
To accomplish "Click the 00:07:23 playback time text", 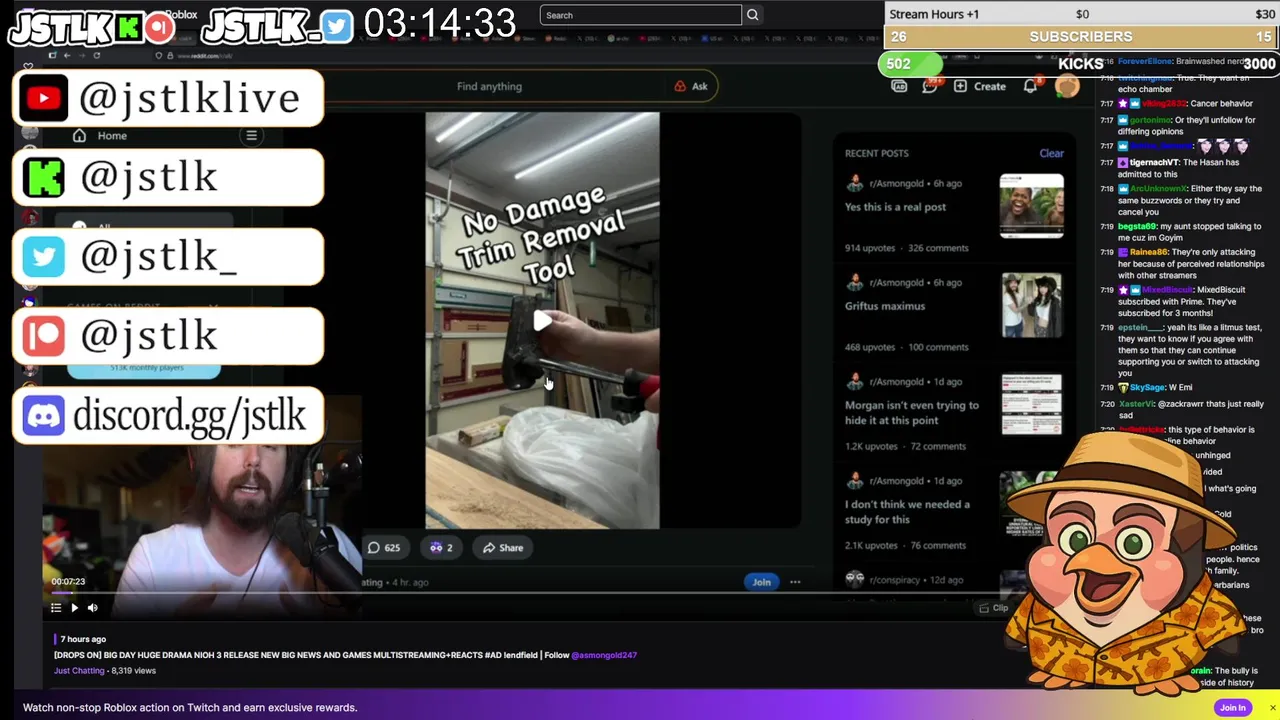I will tap(68, 581).
